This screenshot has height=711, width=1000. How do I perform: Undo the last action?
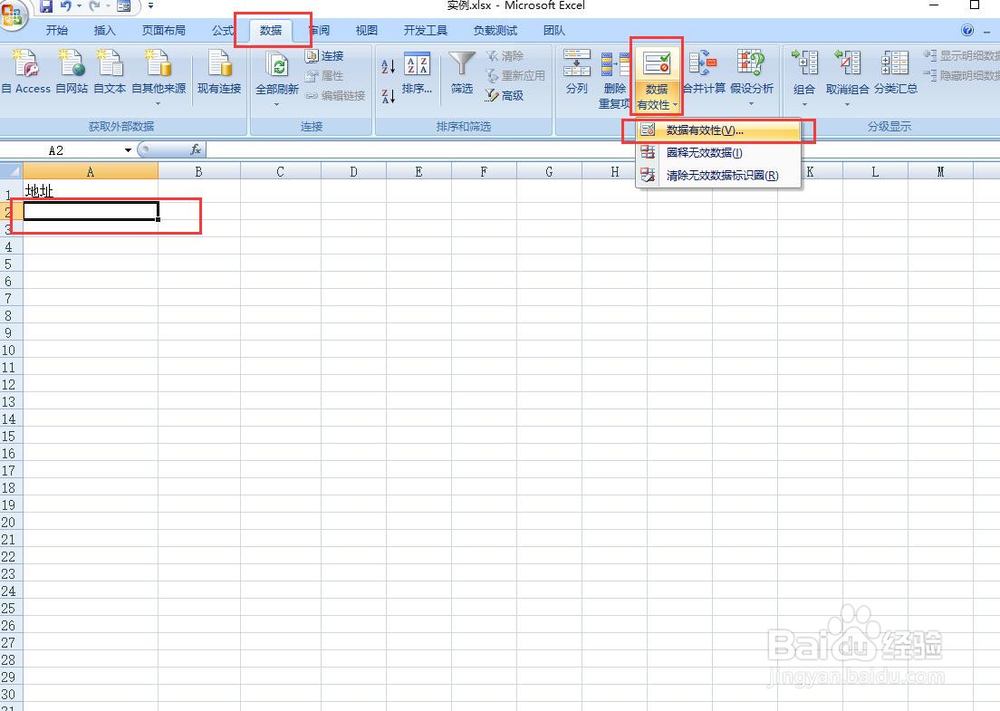(66, 6)
